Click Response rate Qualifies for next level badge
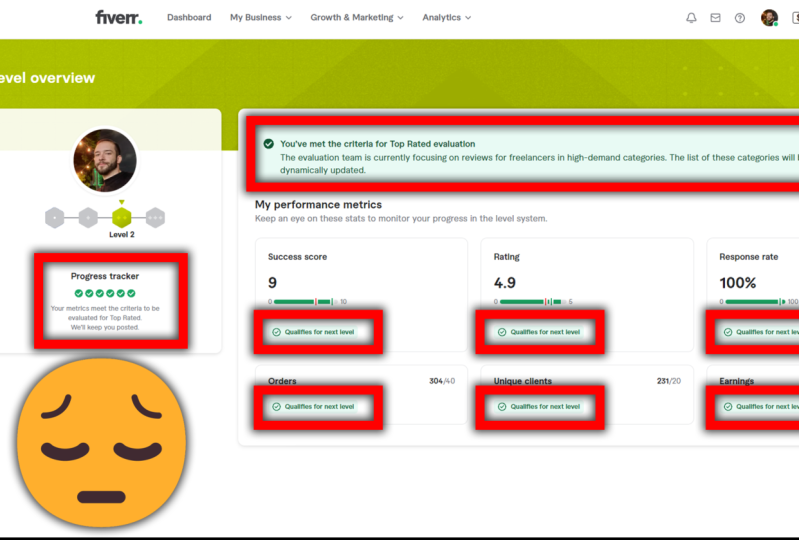The width and height of the screenshot is (799, 540). point(760,332)
